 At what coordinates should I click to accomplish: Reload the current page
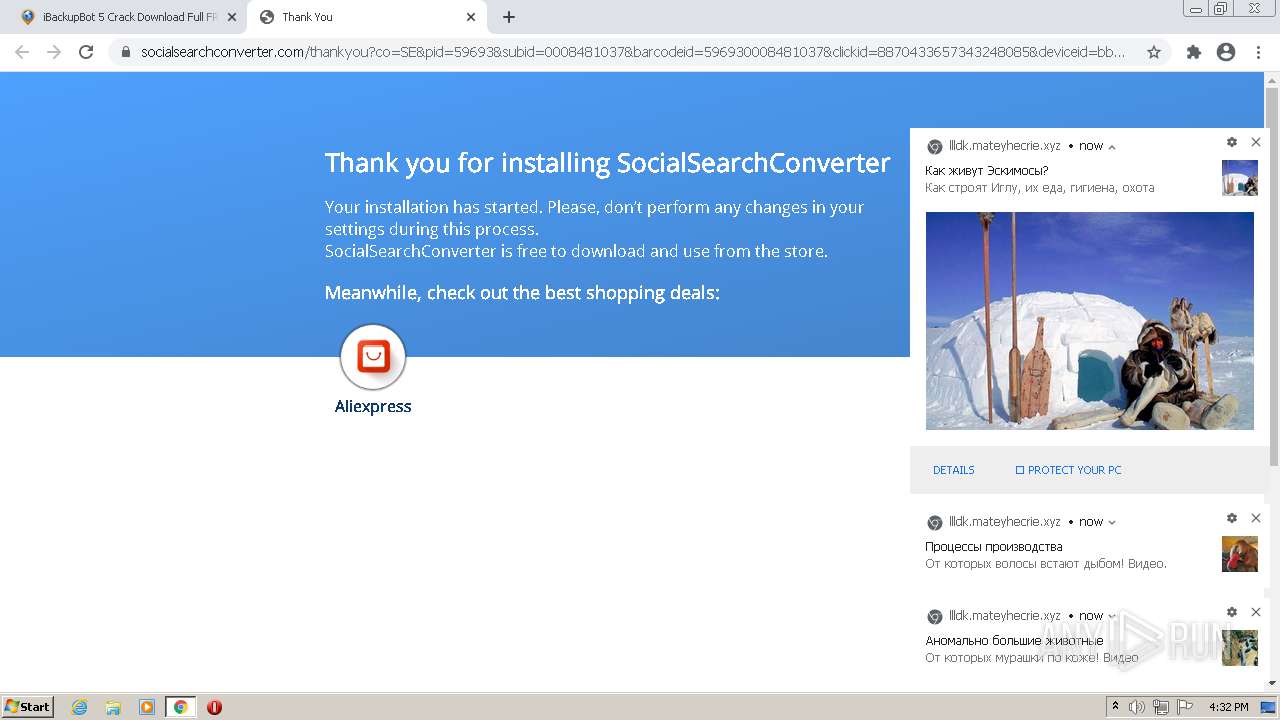coord(86,52)
